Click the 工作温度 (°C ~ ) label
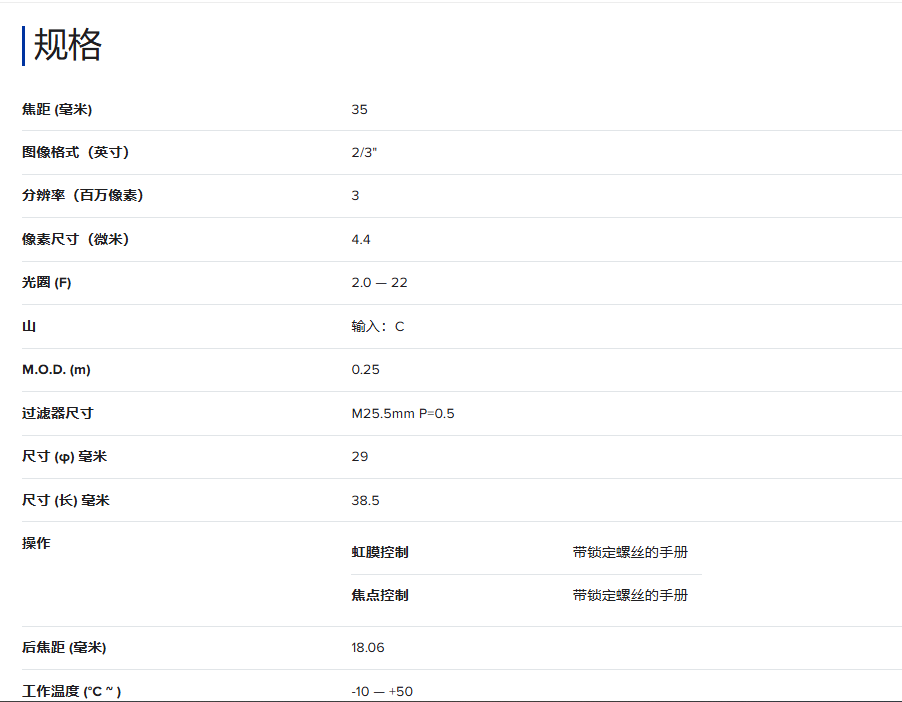Screen dimensions: 902x702 click(72, 691)
